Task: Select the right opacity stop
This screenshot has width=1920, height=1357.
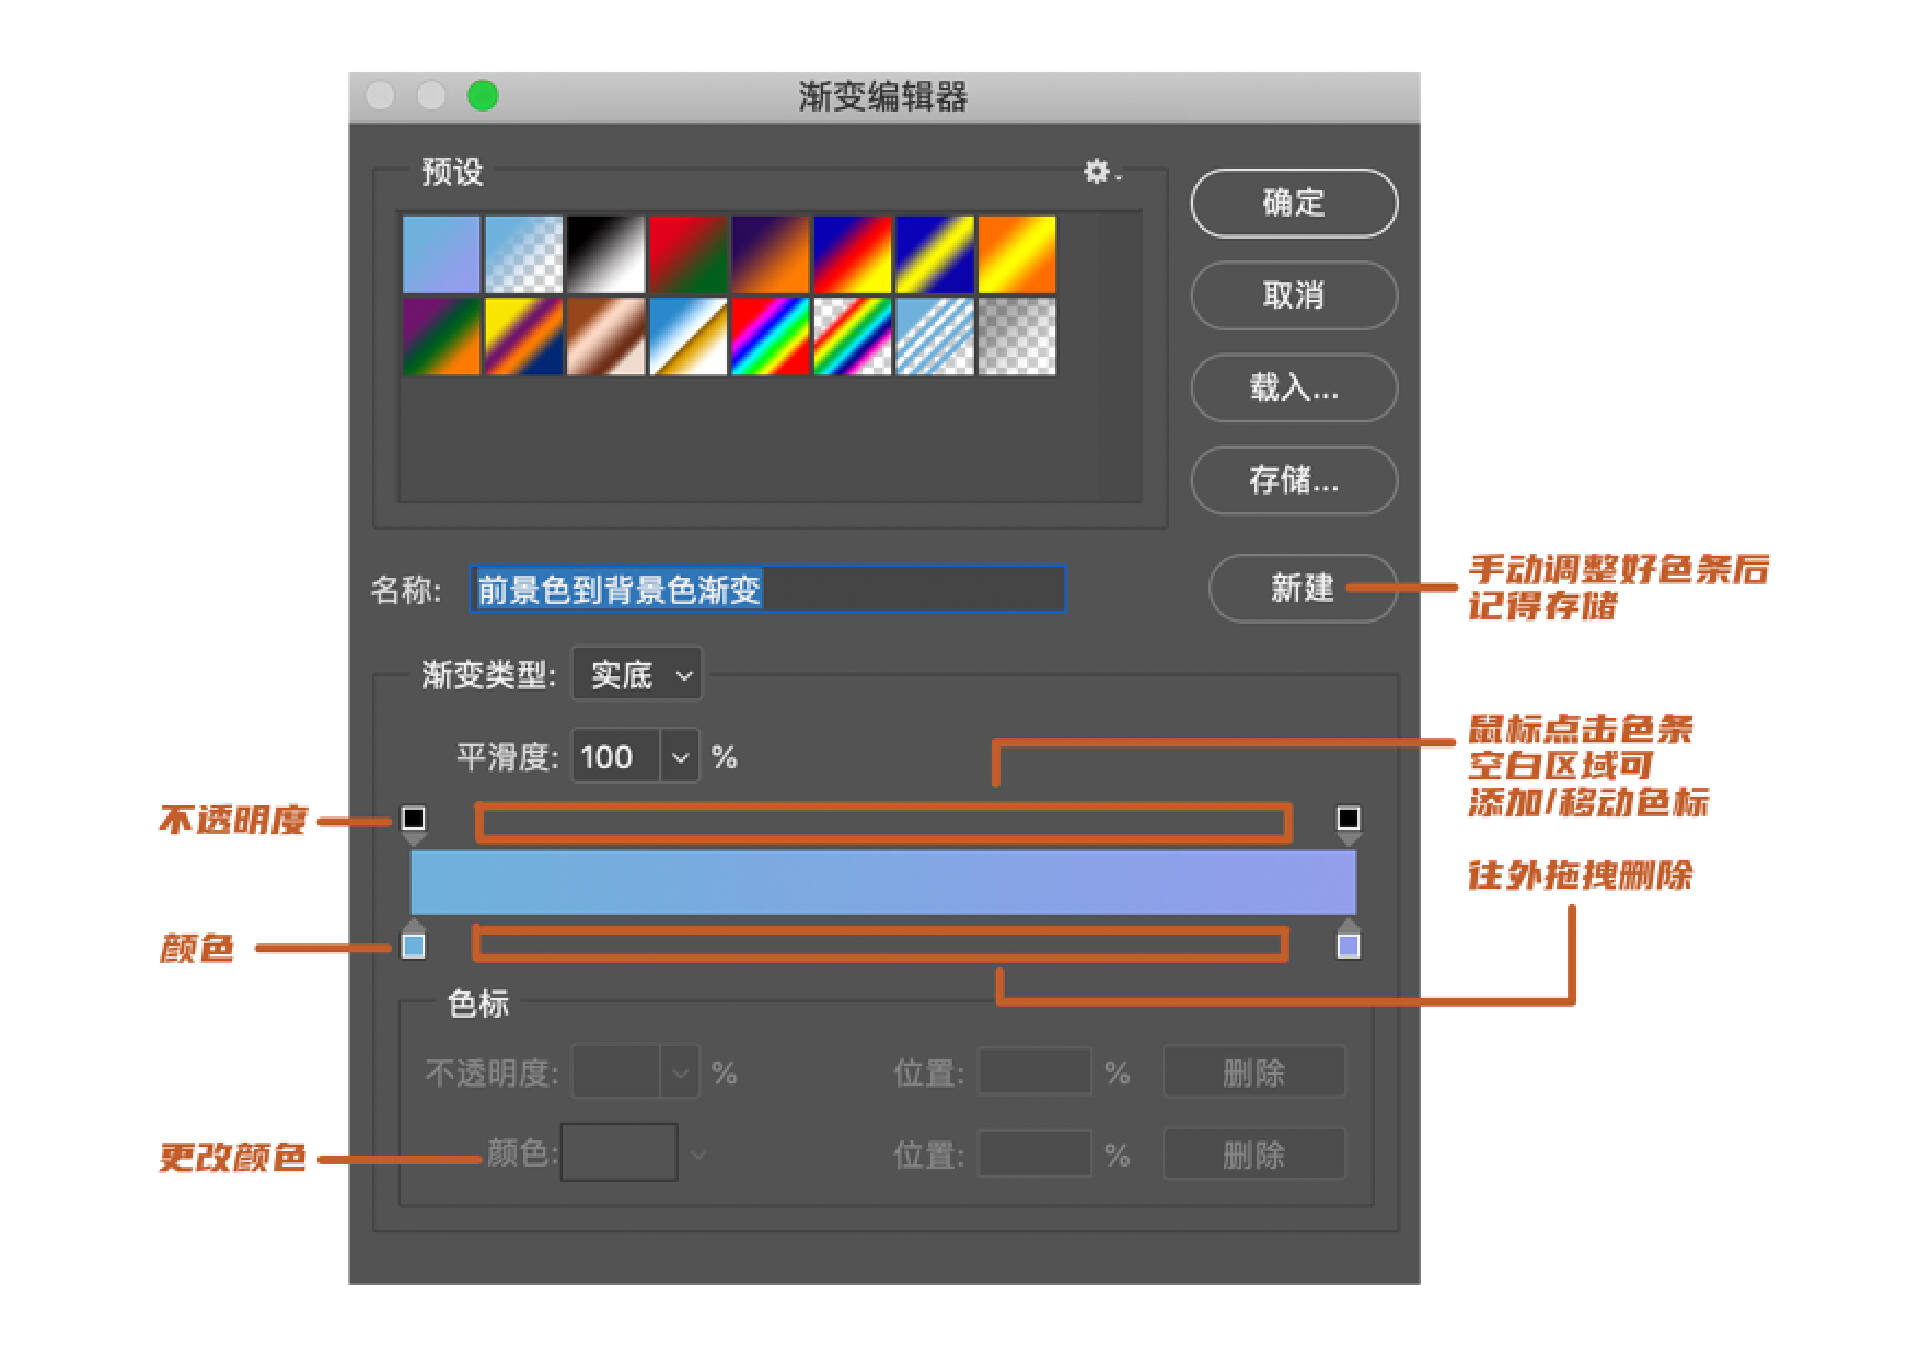Action: point(1348,824)
